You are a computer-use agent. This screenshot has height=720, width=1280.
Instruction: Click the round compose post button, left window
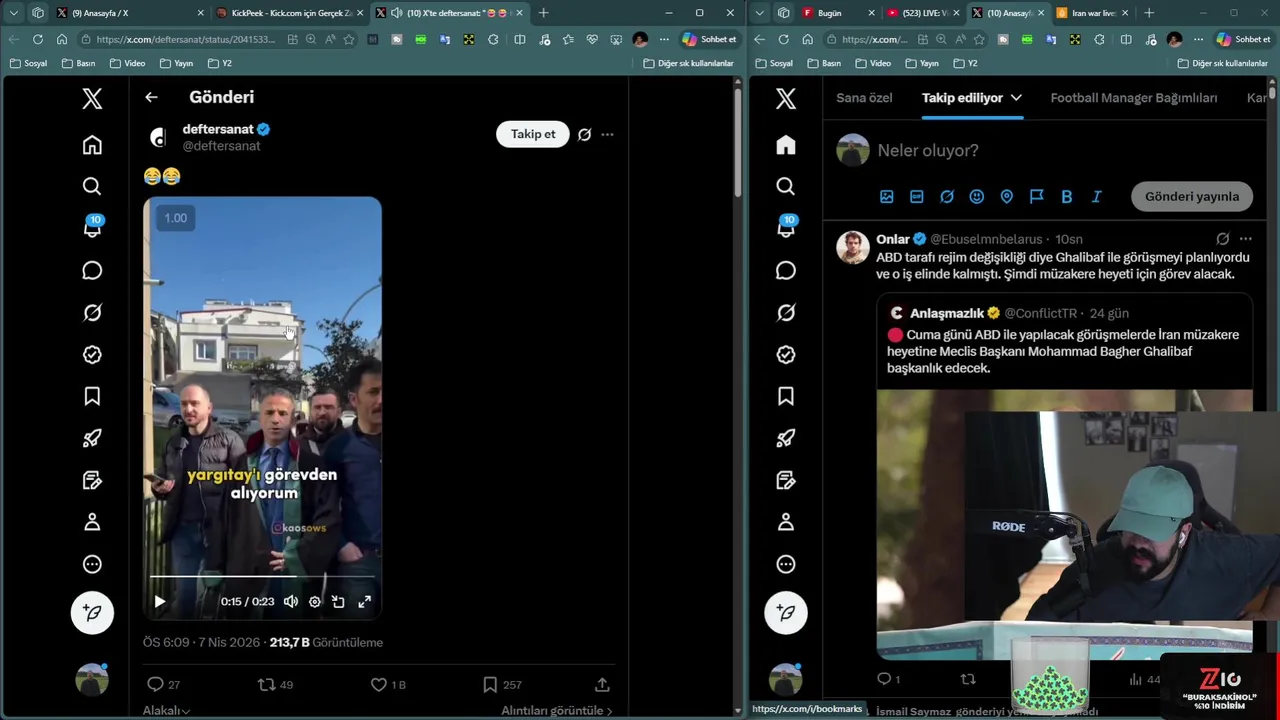(92, 612)
